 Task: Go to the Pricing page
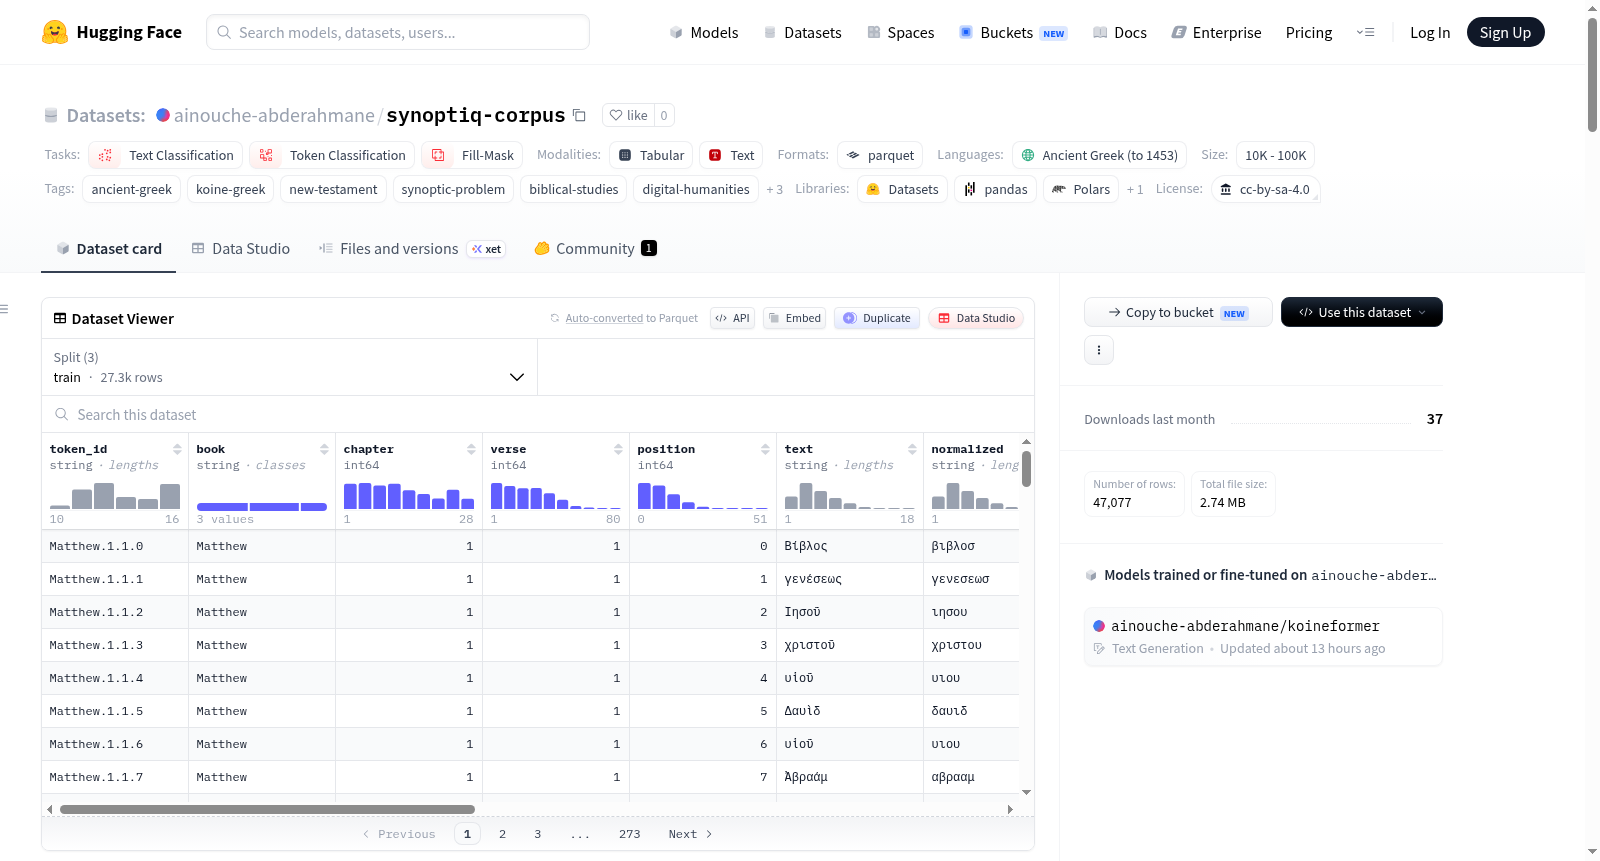[1309, 32]
